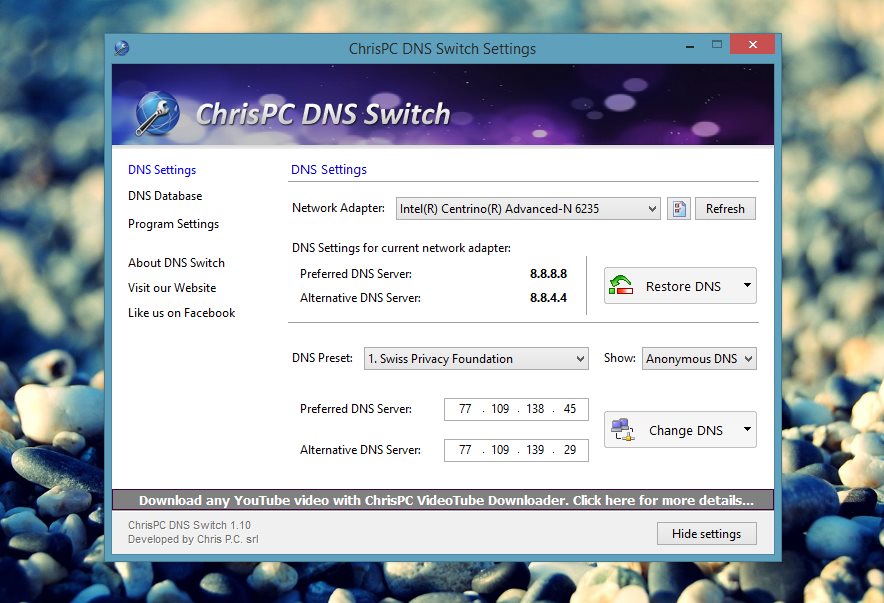Maximize the ChrisPC DNS Switch window
Viewport: 884px width, 603px height.
pyautogui.click(x=717, y=45)
